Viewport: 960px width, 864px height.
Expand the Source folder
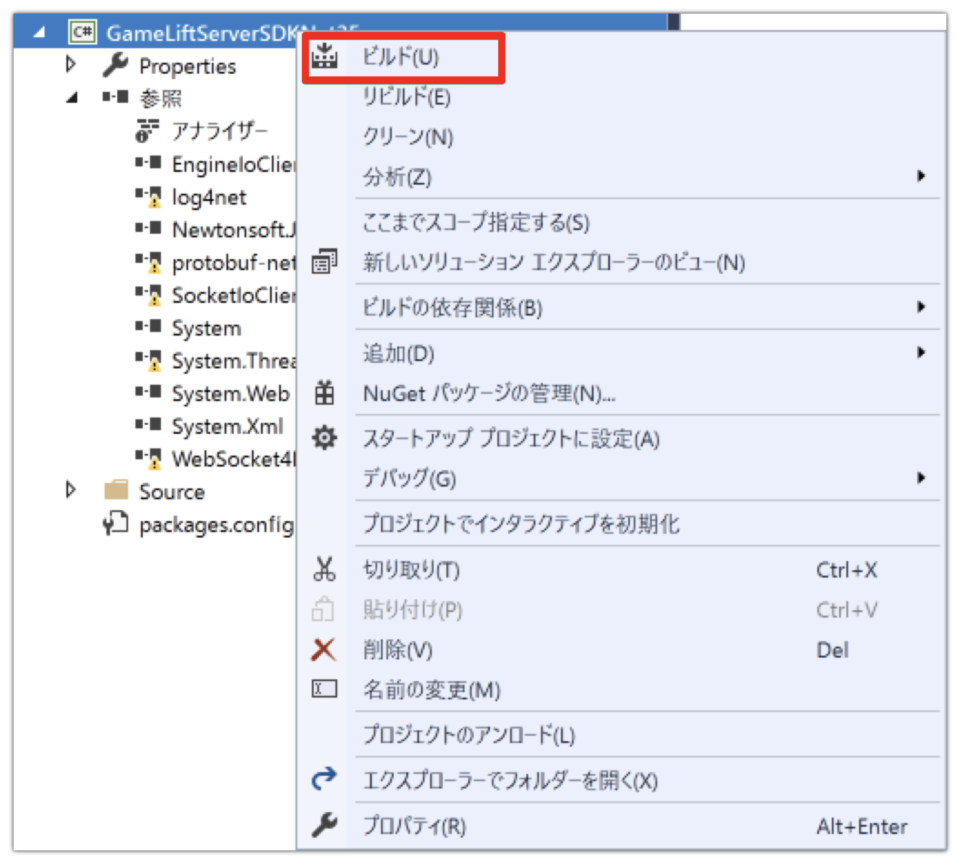click(x=68, y=491)
